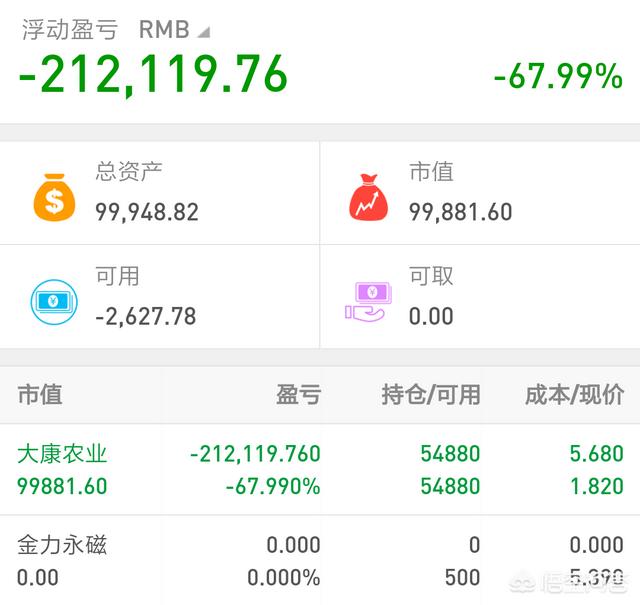Image resolution: width=640 pixels, height=605 pixels.
Task: Tap 金力永磁 available quantity 500
Action: tap(462, 578)
